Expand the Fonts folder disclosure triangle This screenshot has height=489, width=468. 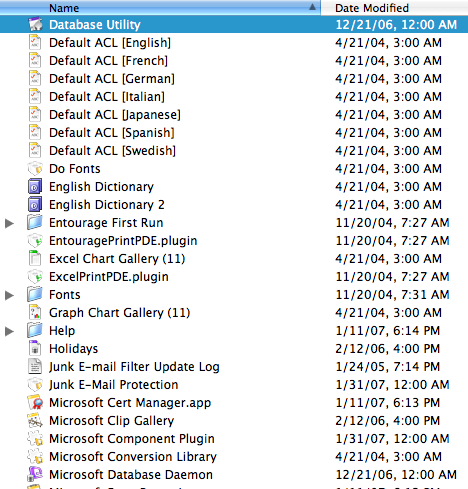coord(9,295)
